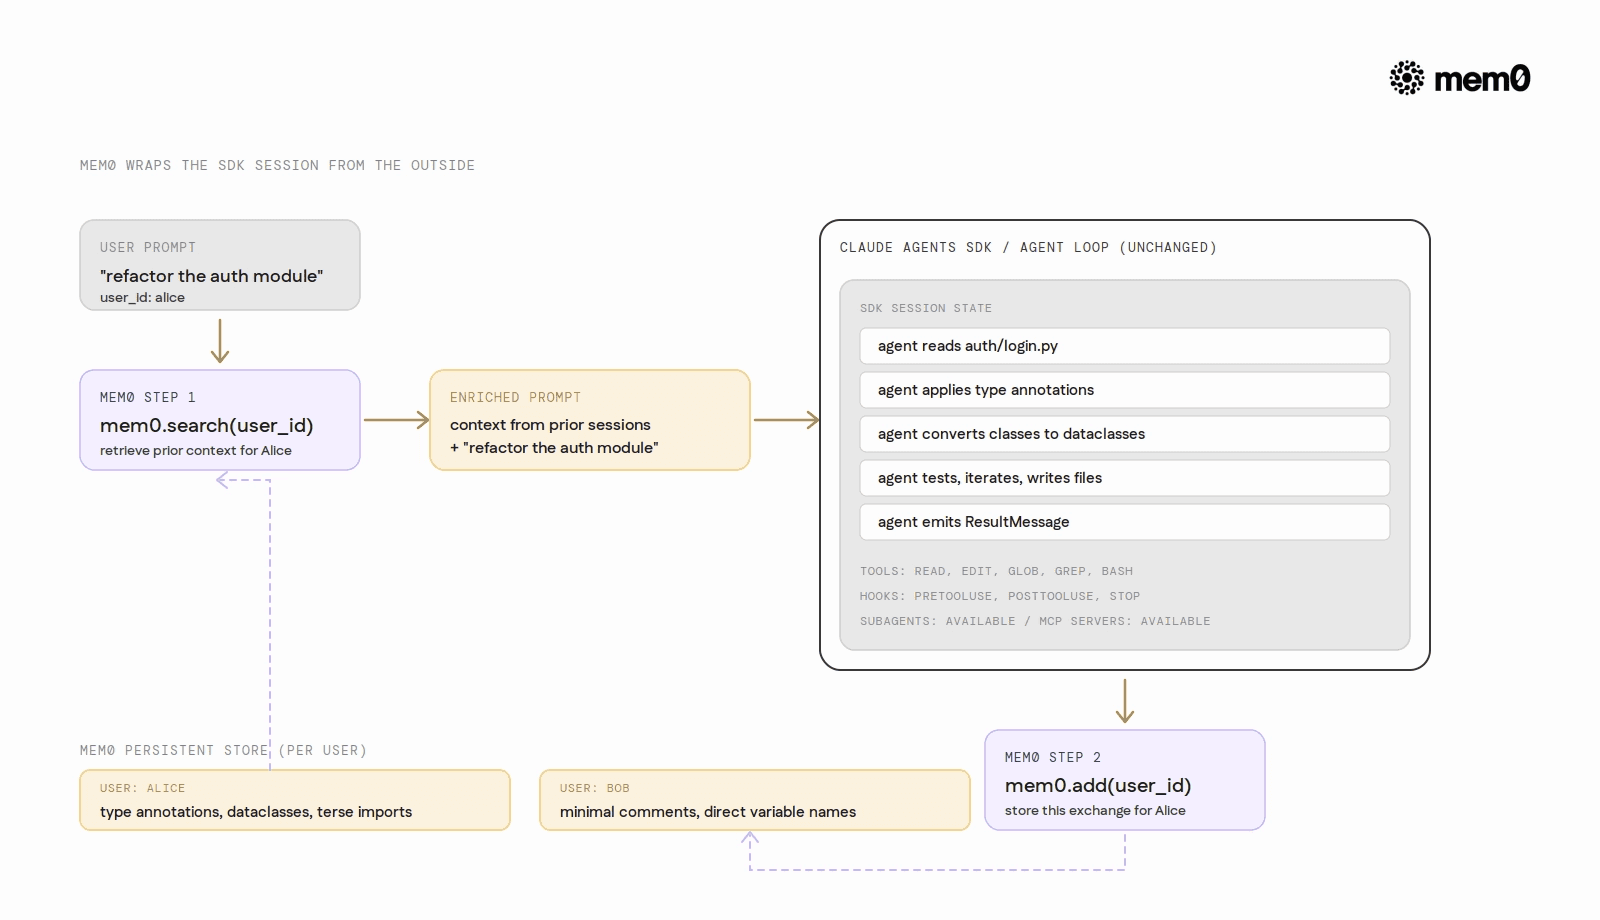Click the User Bob memory store box
Screen dimensions: 1600x920
click(x=755, y=800)
